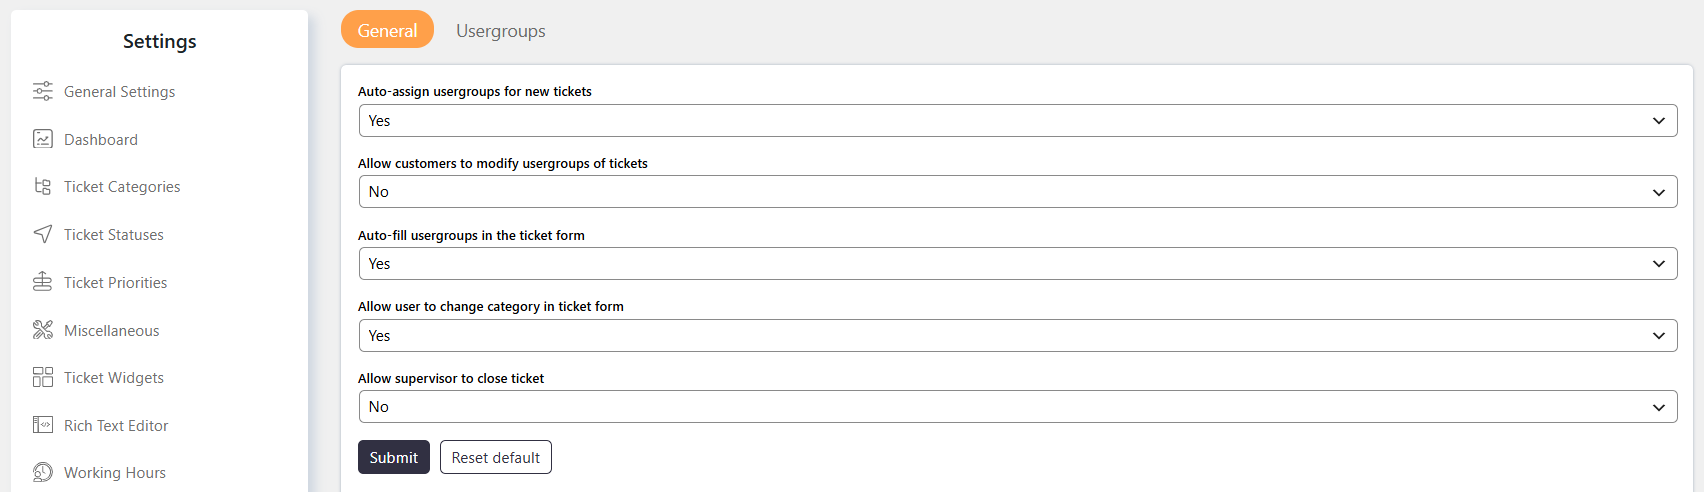
Task: Click the Reset default button
Action: coord(495,457)
